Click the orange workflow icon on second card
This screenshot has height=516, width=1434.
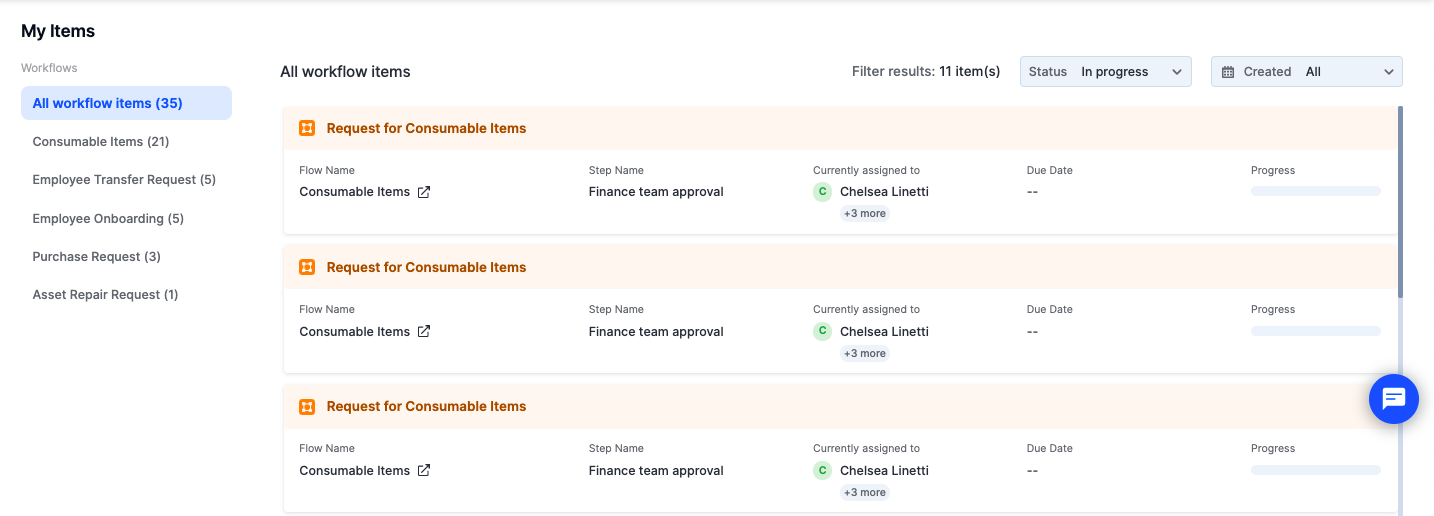pyautogui.click(x=307, y=267)
